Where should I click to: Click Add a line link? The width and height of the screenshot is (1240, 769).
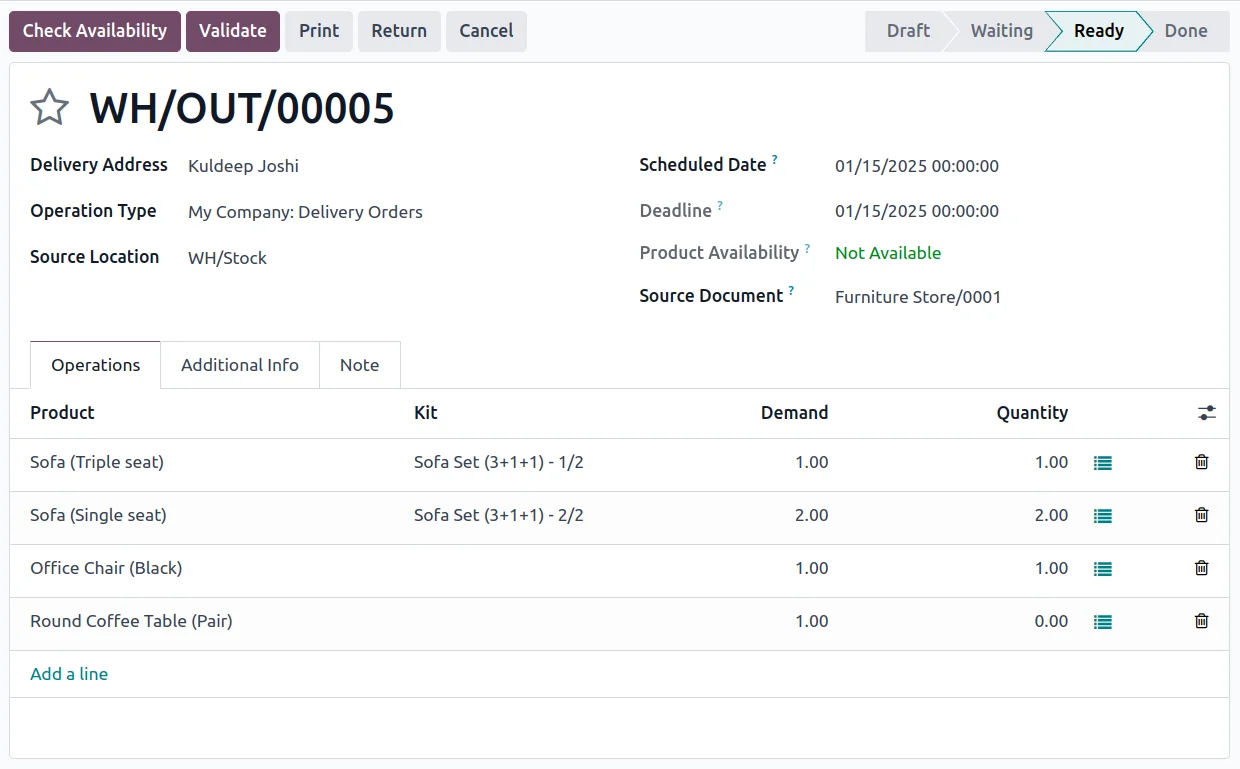coord(69,674)
